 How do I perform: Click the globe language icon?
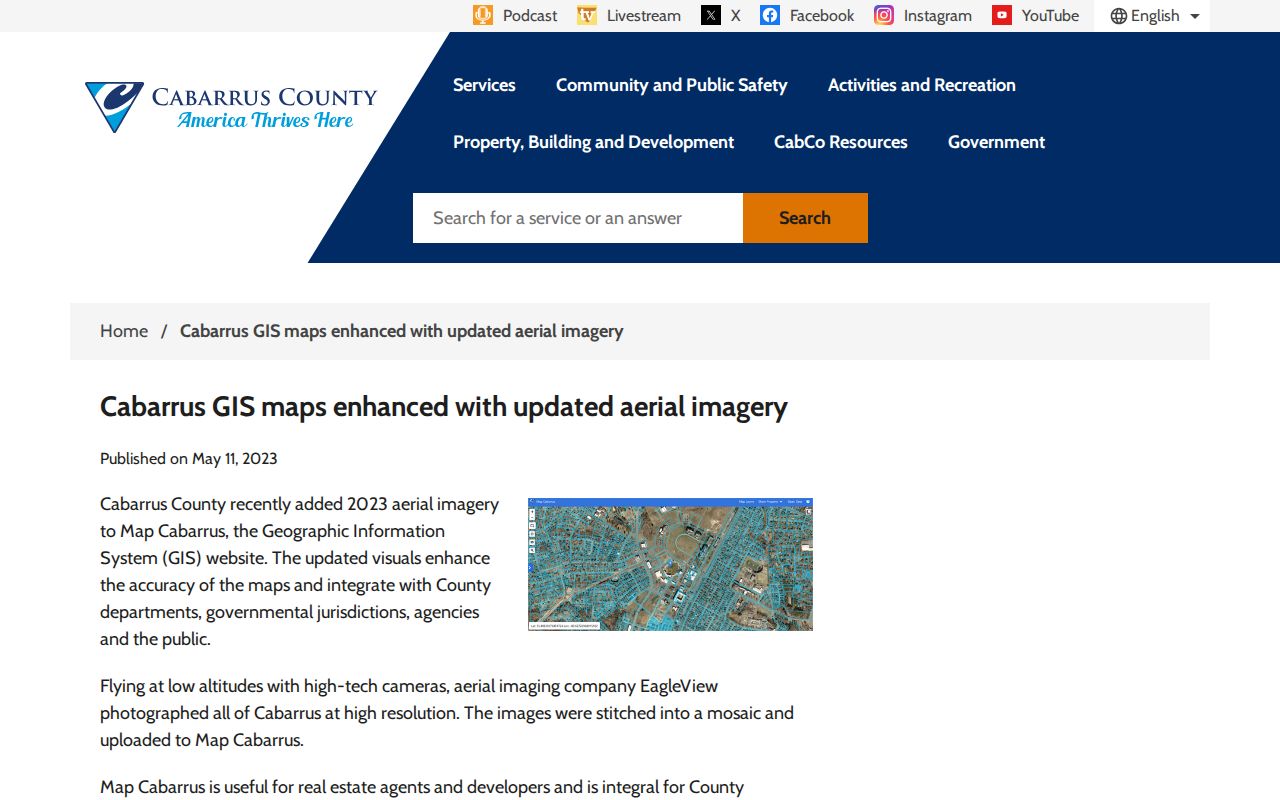pyautogui.click(x=1119, y=16)
